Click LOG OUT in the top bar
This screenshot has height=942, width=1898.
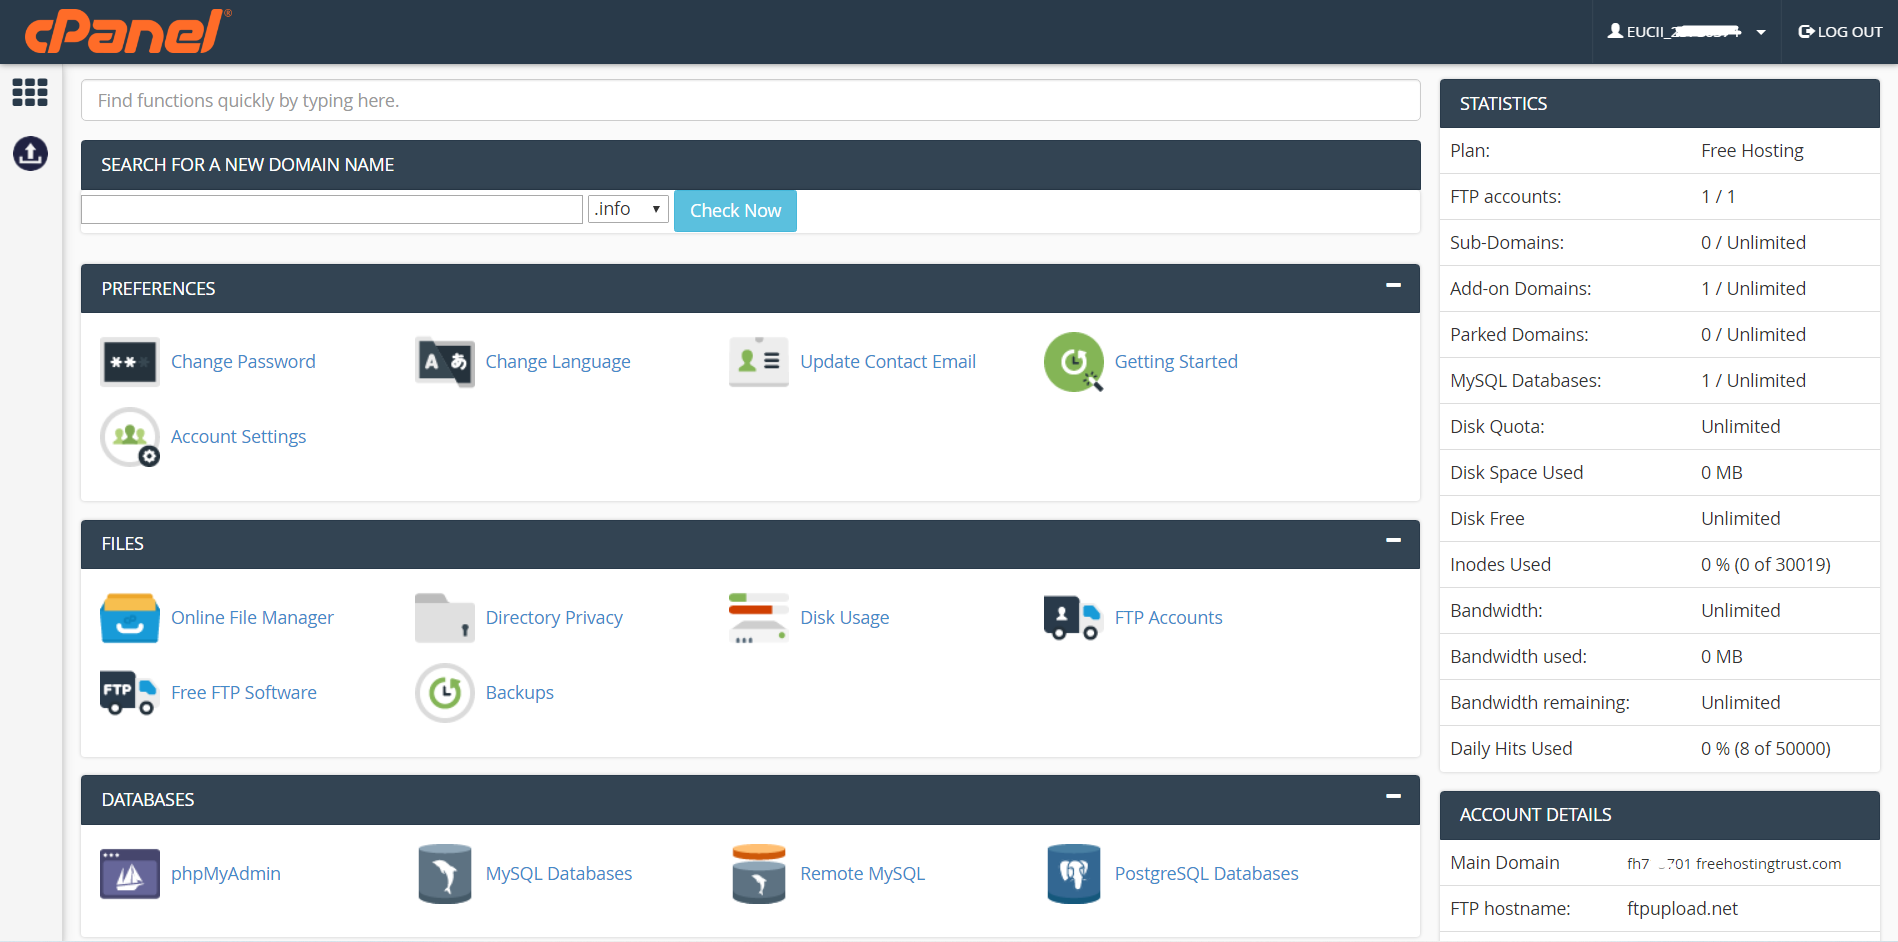click(1839, 31)
